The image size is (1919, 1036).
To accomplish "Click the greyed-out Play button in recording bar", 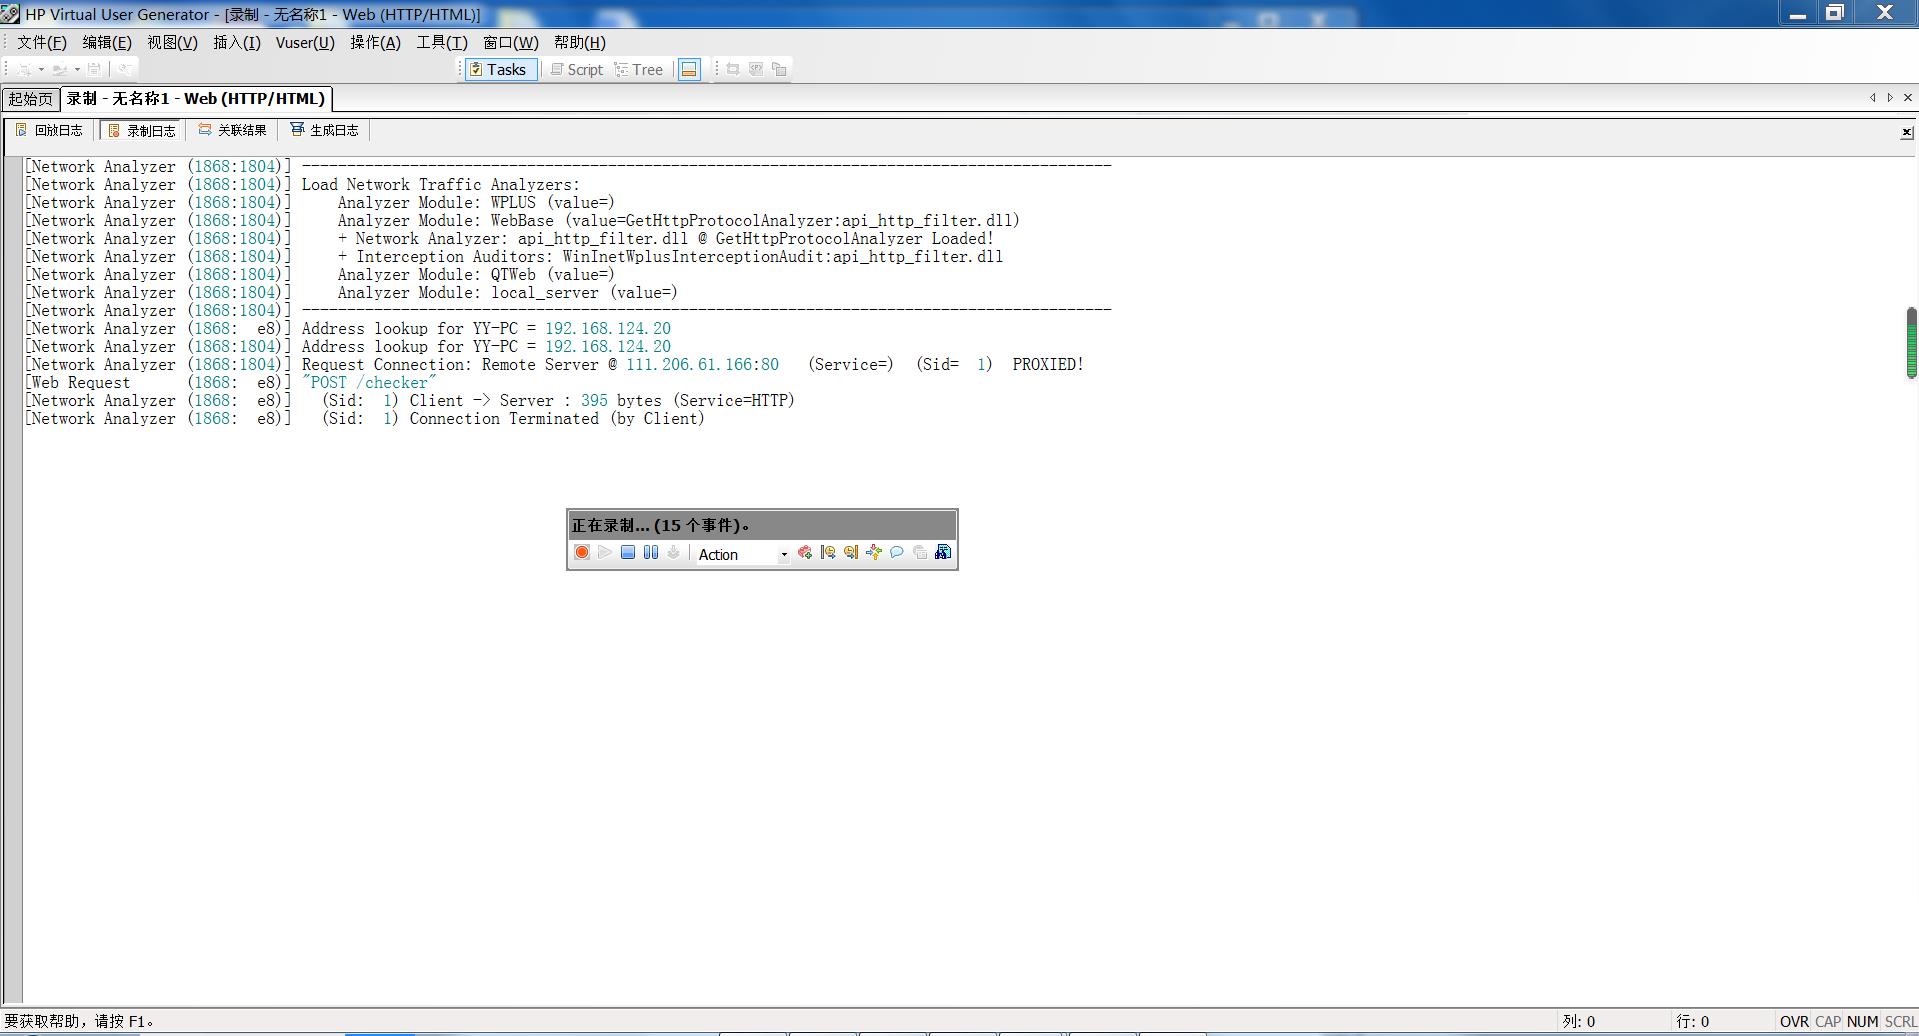I will click(x=605, y=553).
